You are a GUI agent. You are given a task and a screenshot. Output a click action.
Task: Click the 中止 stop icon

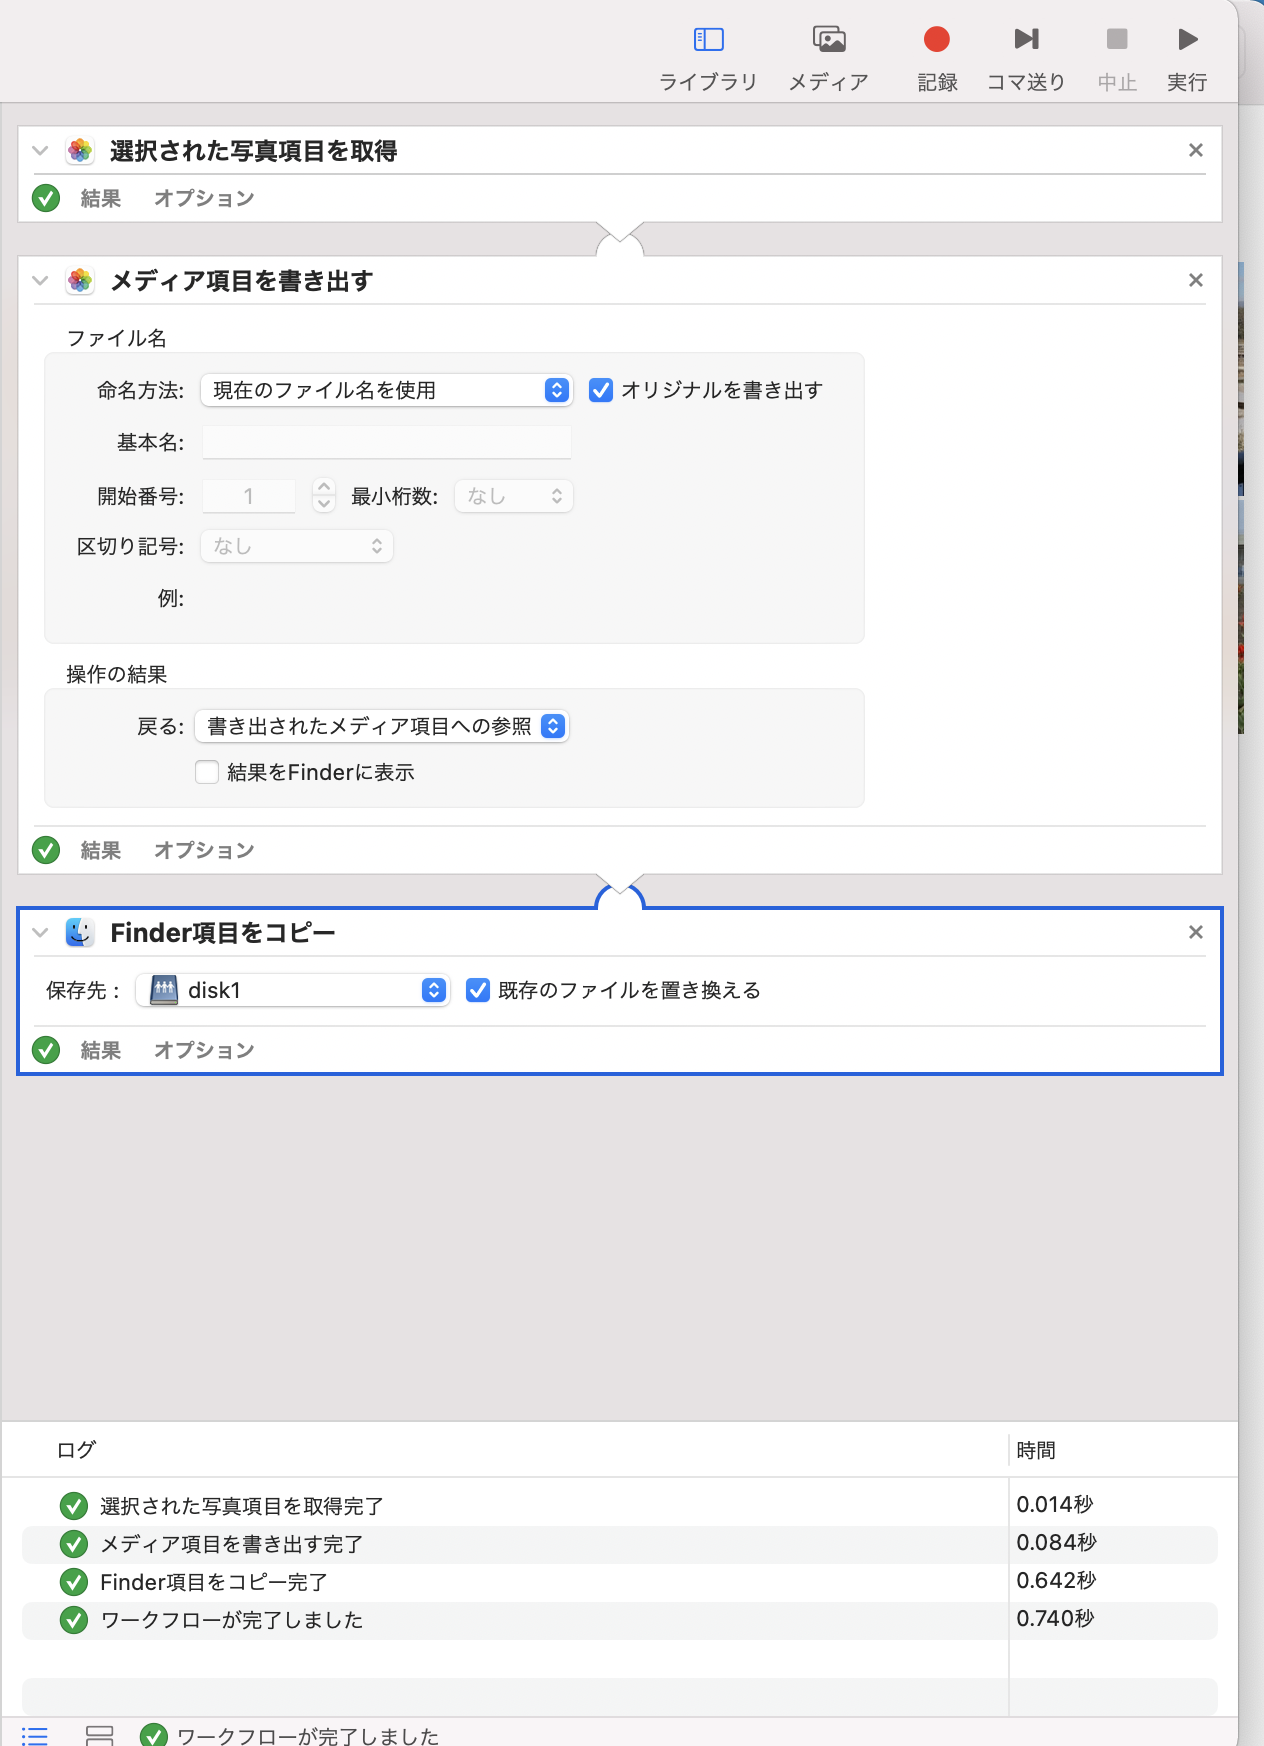click(1117, 40)
